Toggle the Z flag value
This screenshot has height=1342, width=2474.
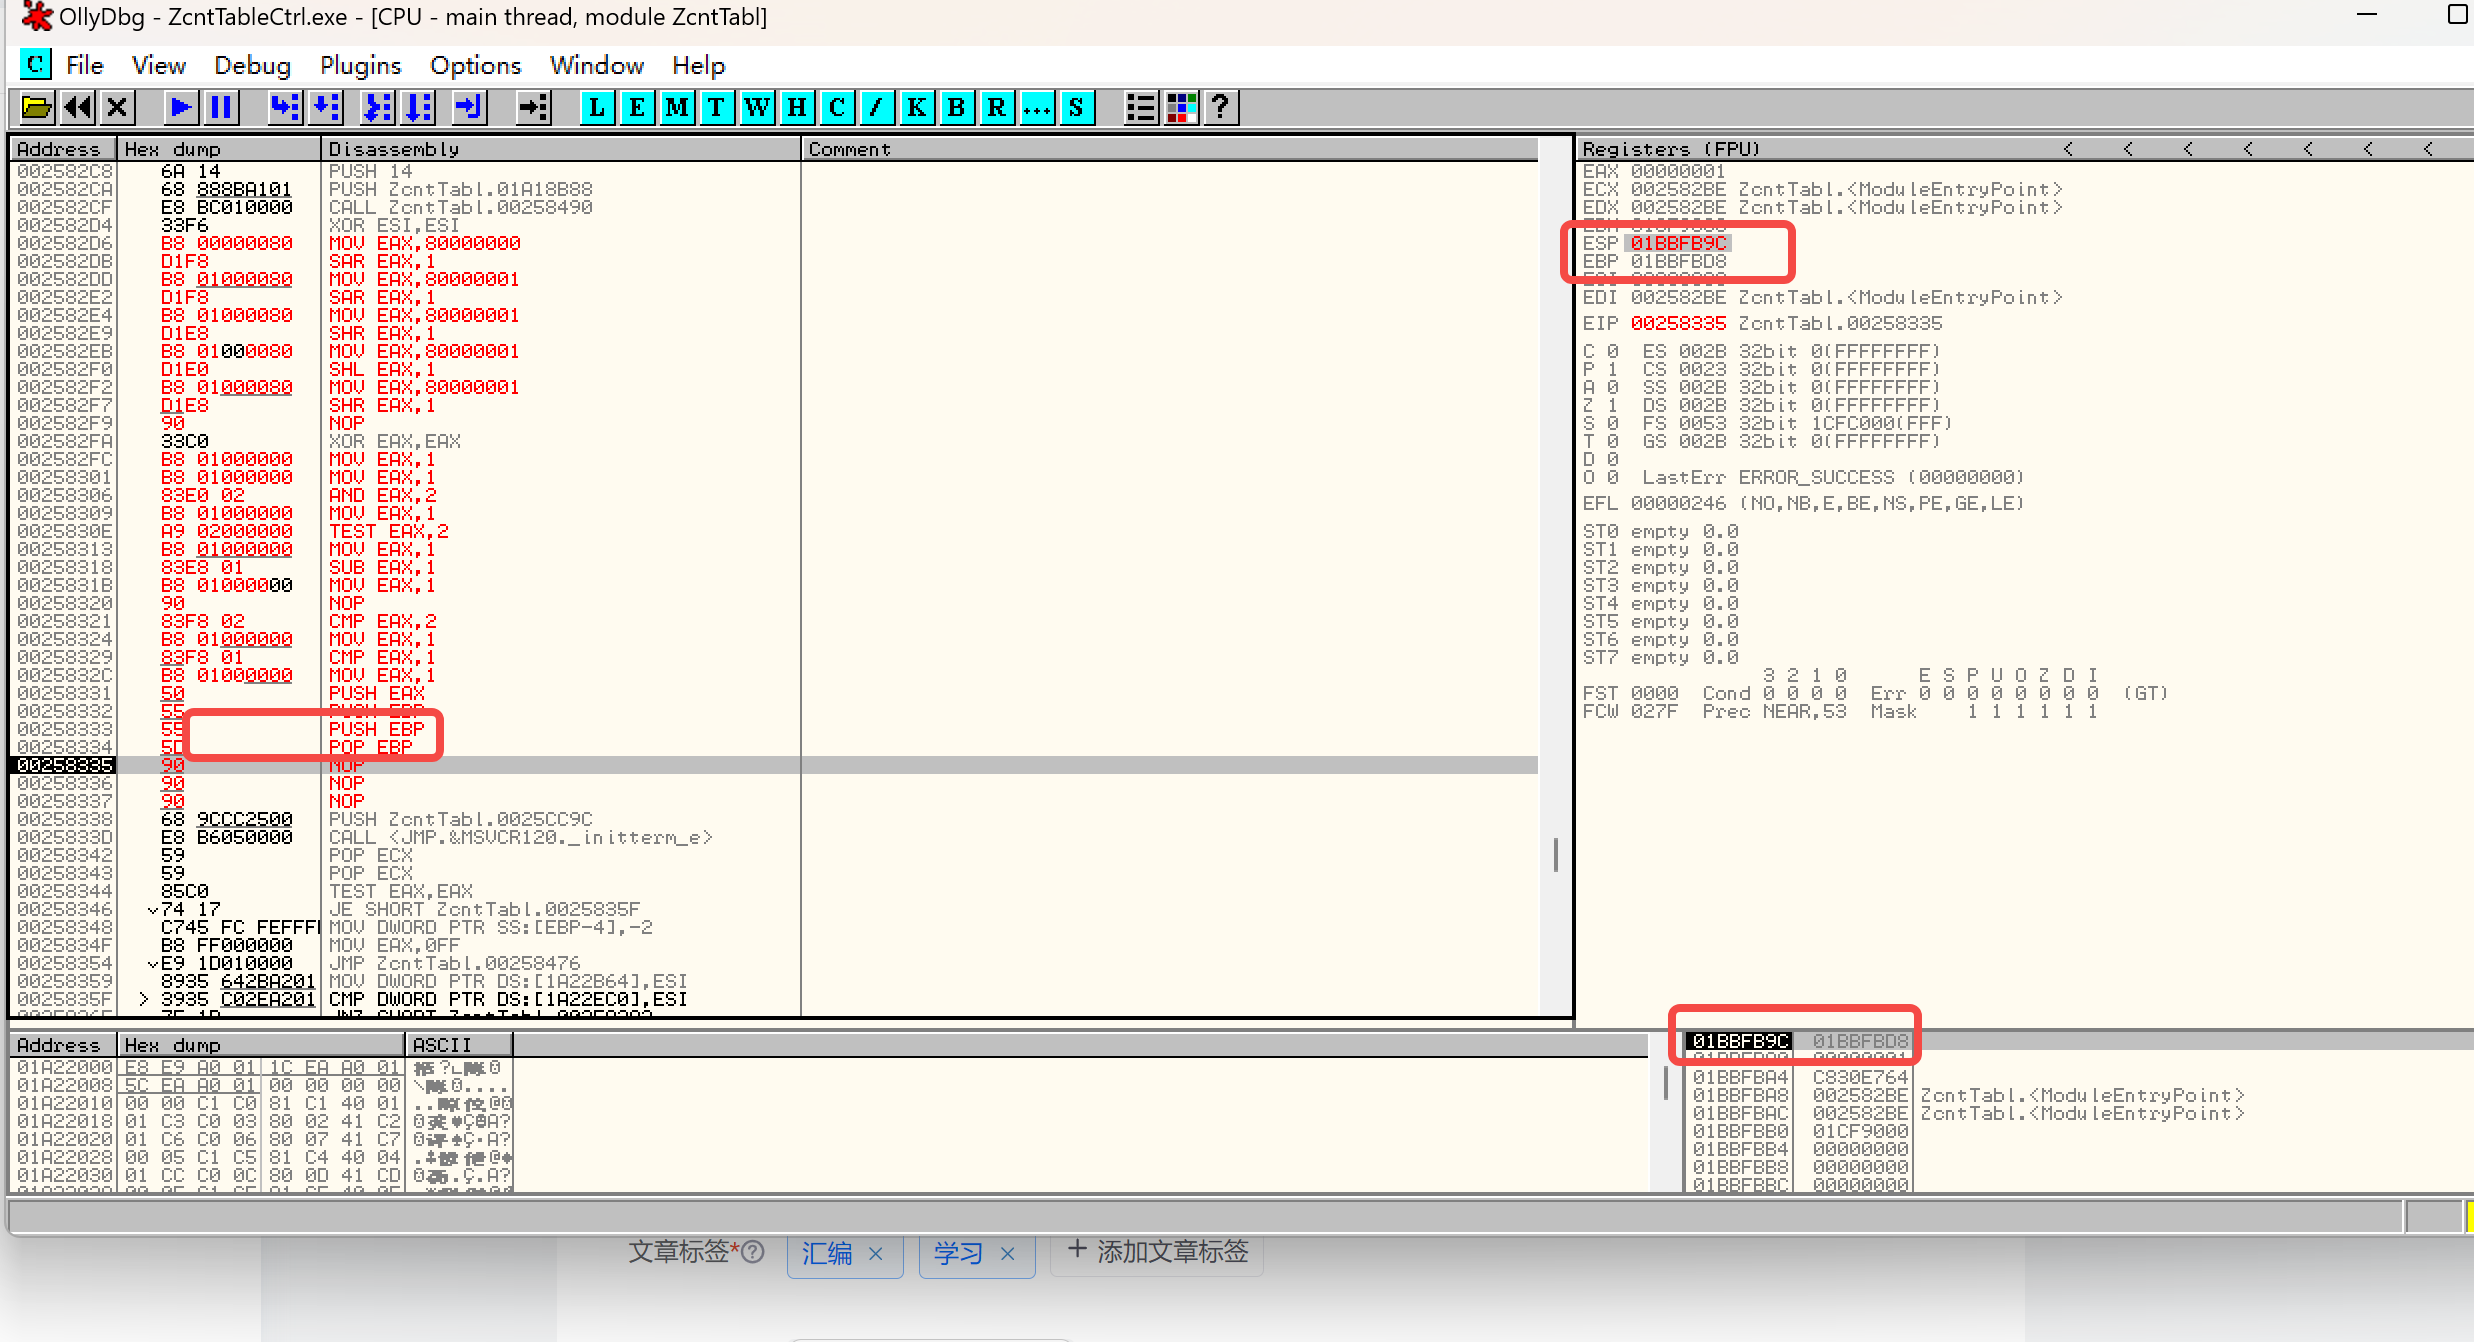tap(1612, 405)
